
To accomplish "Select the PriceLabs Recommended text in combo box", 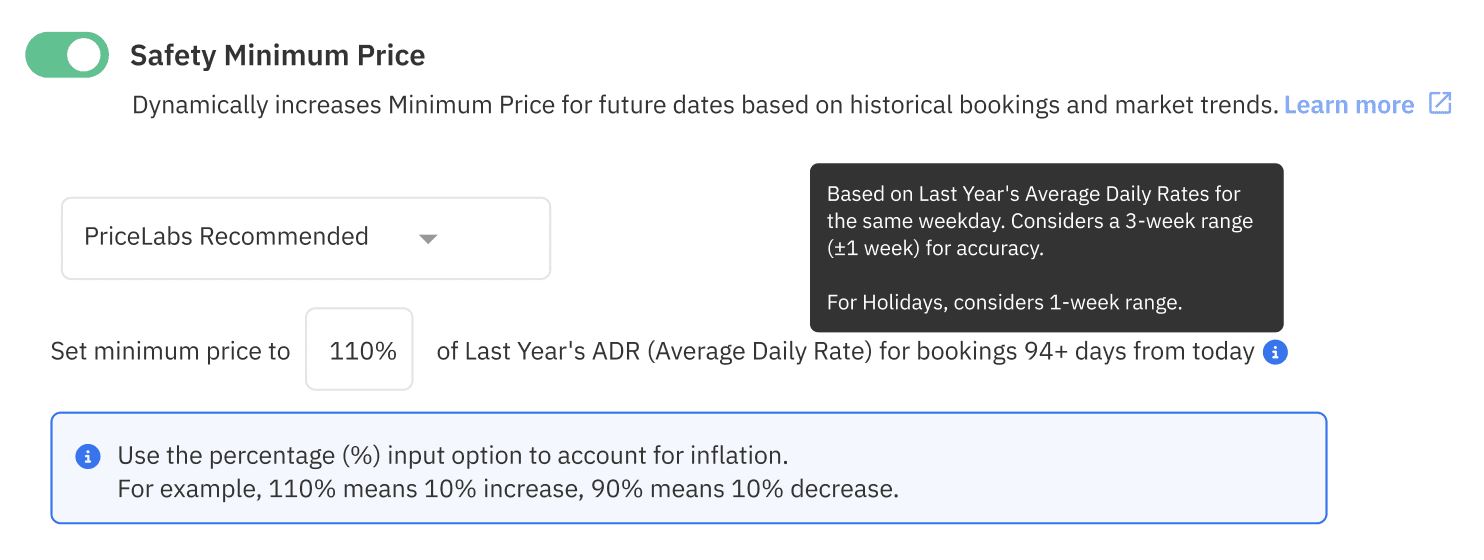I will click(226, 237).
